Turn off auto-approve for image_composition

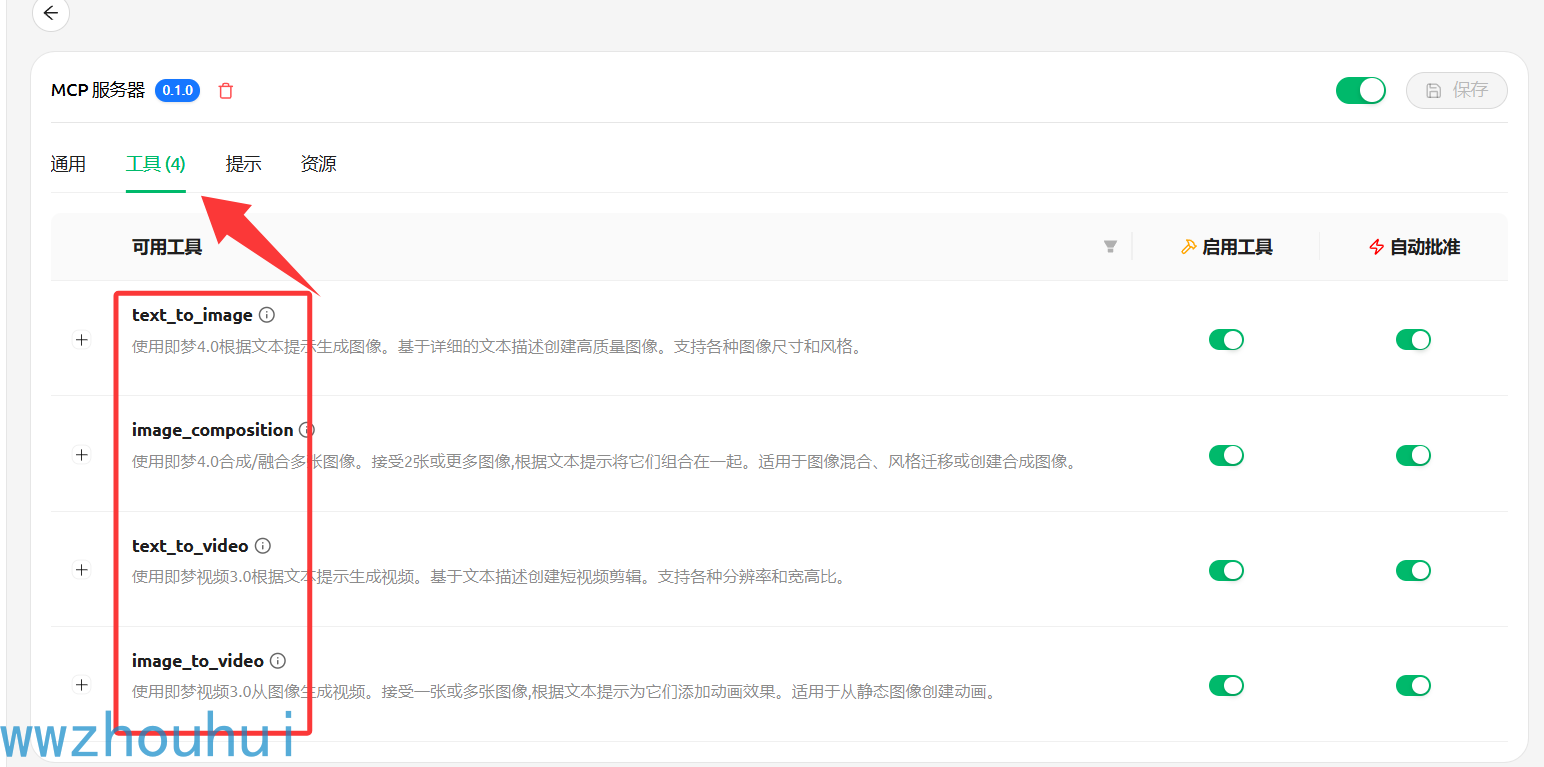1413,455
